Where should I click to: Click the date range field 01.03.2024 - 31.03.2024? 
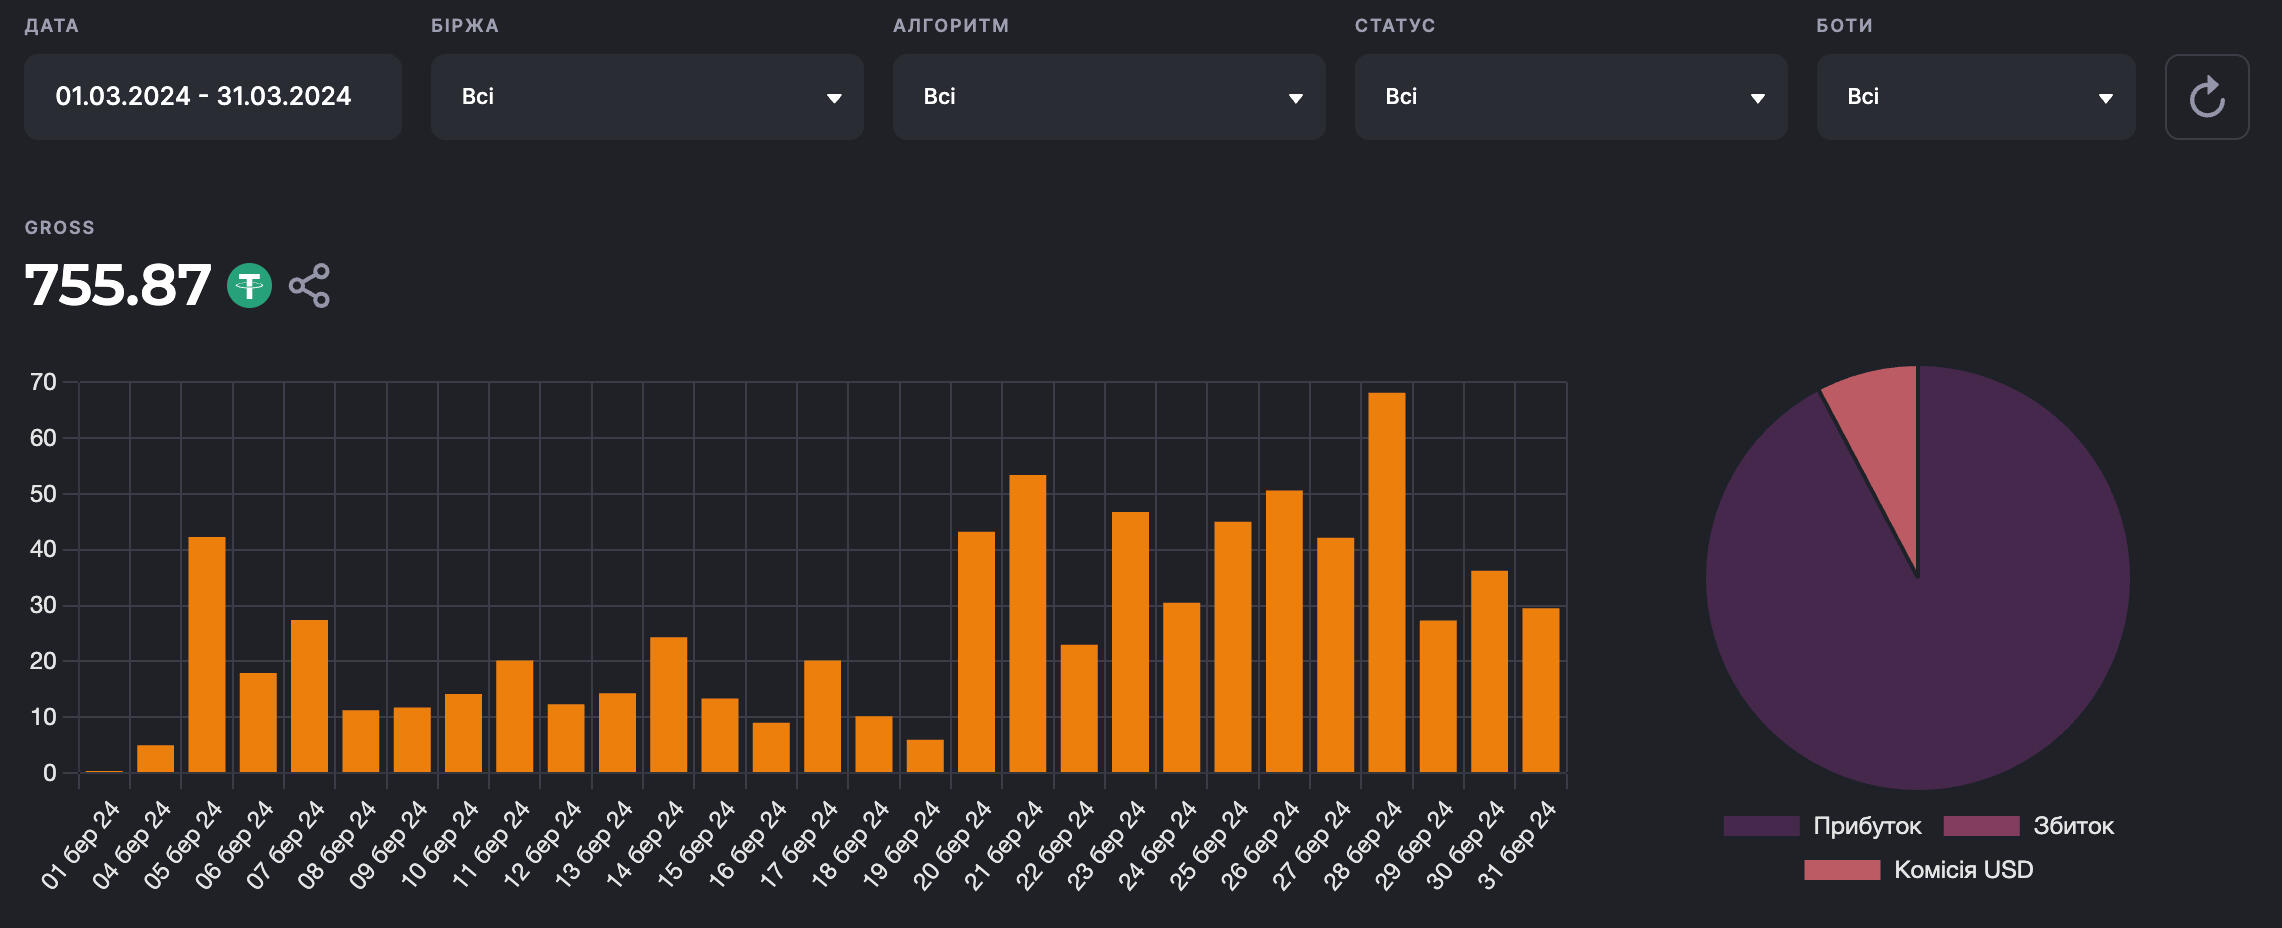212,97
